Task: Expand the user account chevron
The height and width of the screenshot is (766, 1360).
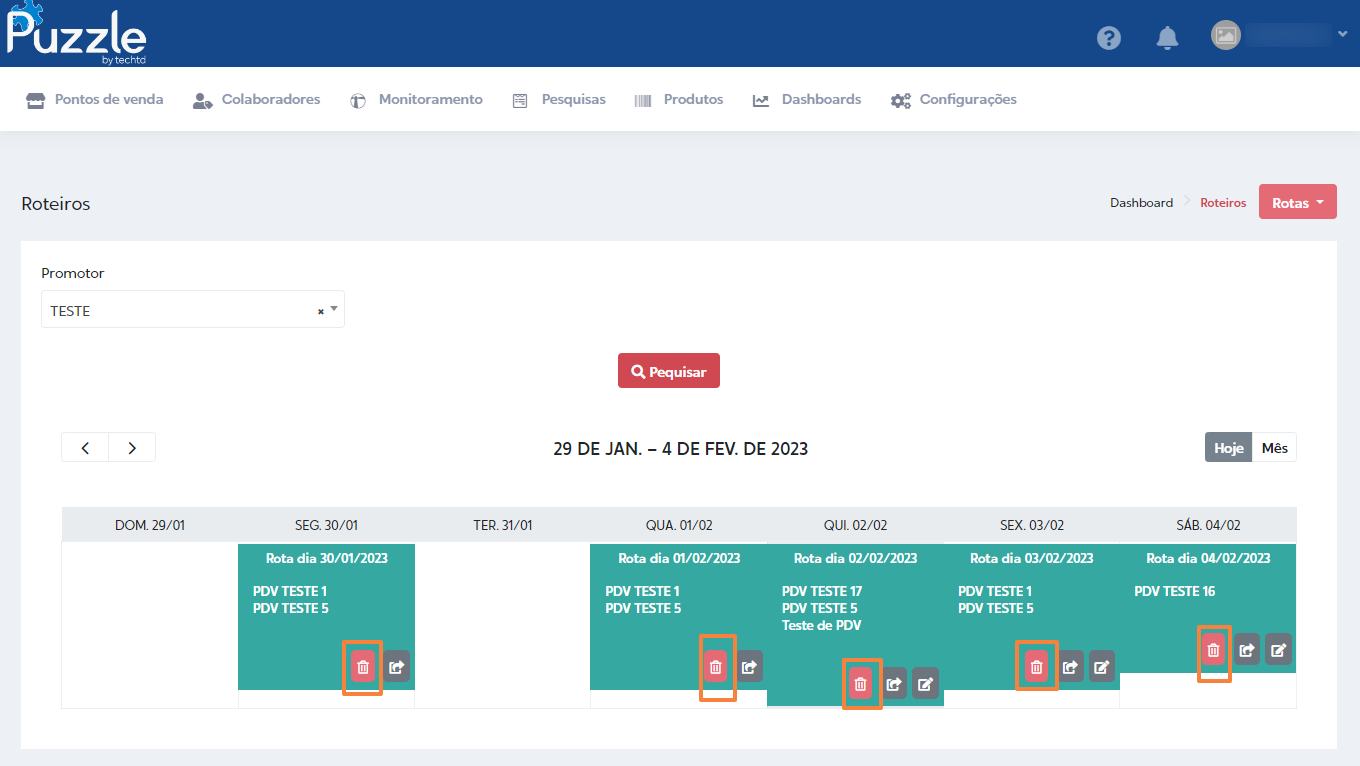Action: click(1342, 34)
